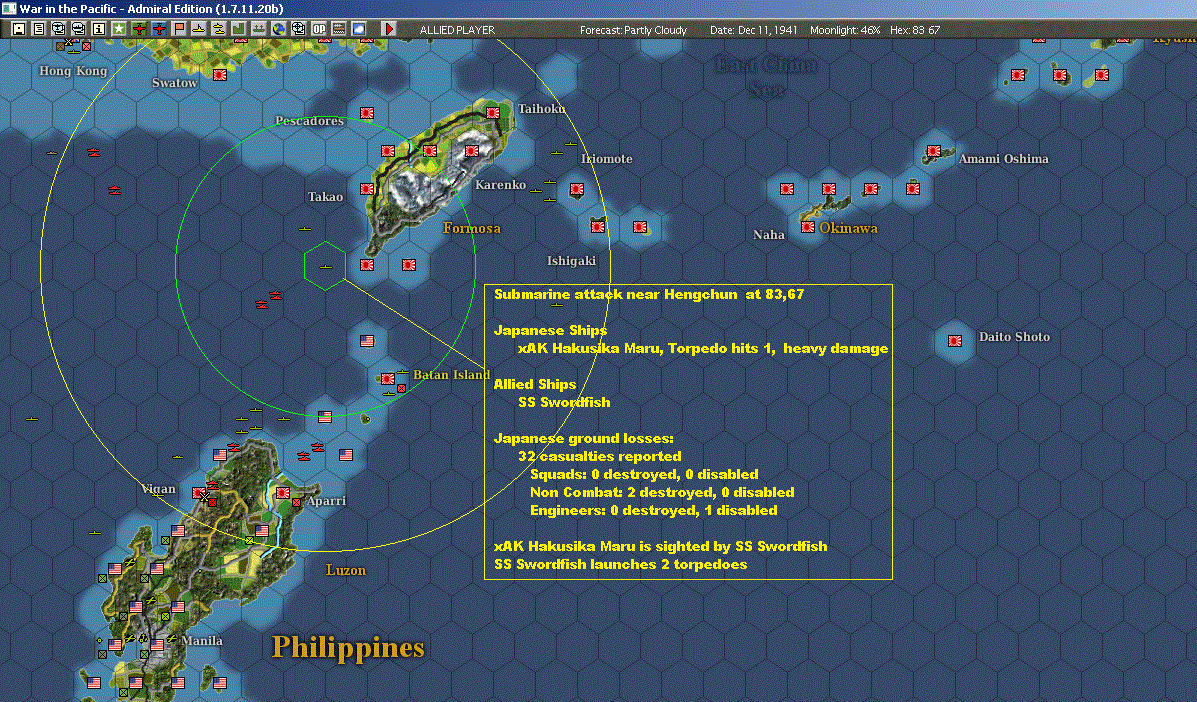
Task: Click '32 casualties reported' line
Action: (600, 456)
